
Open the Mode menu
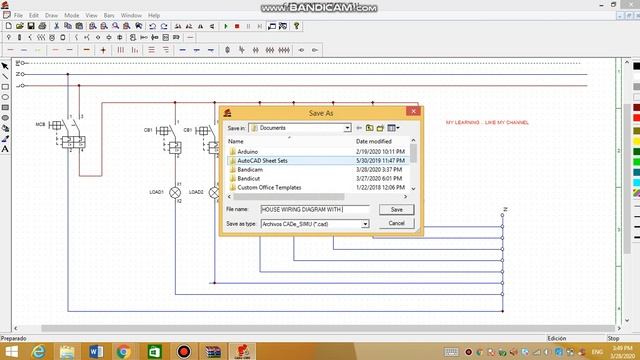tap(72, 16)
